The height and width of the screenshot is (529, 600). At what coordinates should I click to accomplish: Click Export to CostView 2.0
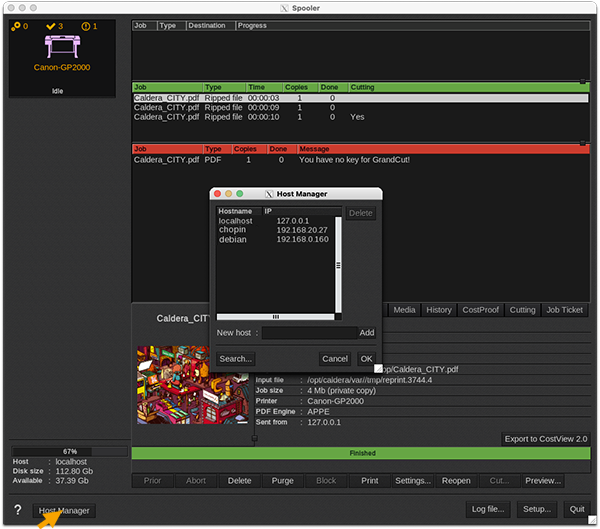[546, 439]
